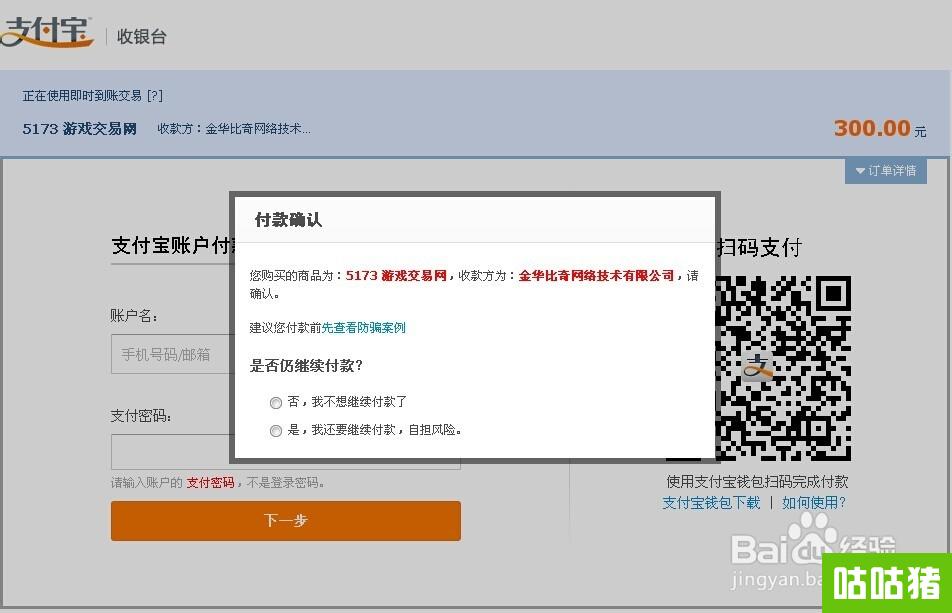This screenshot has height=613, width=952.
Task: Open the 支付宝钱包下载 link
Action: pos(711,503)
